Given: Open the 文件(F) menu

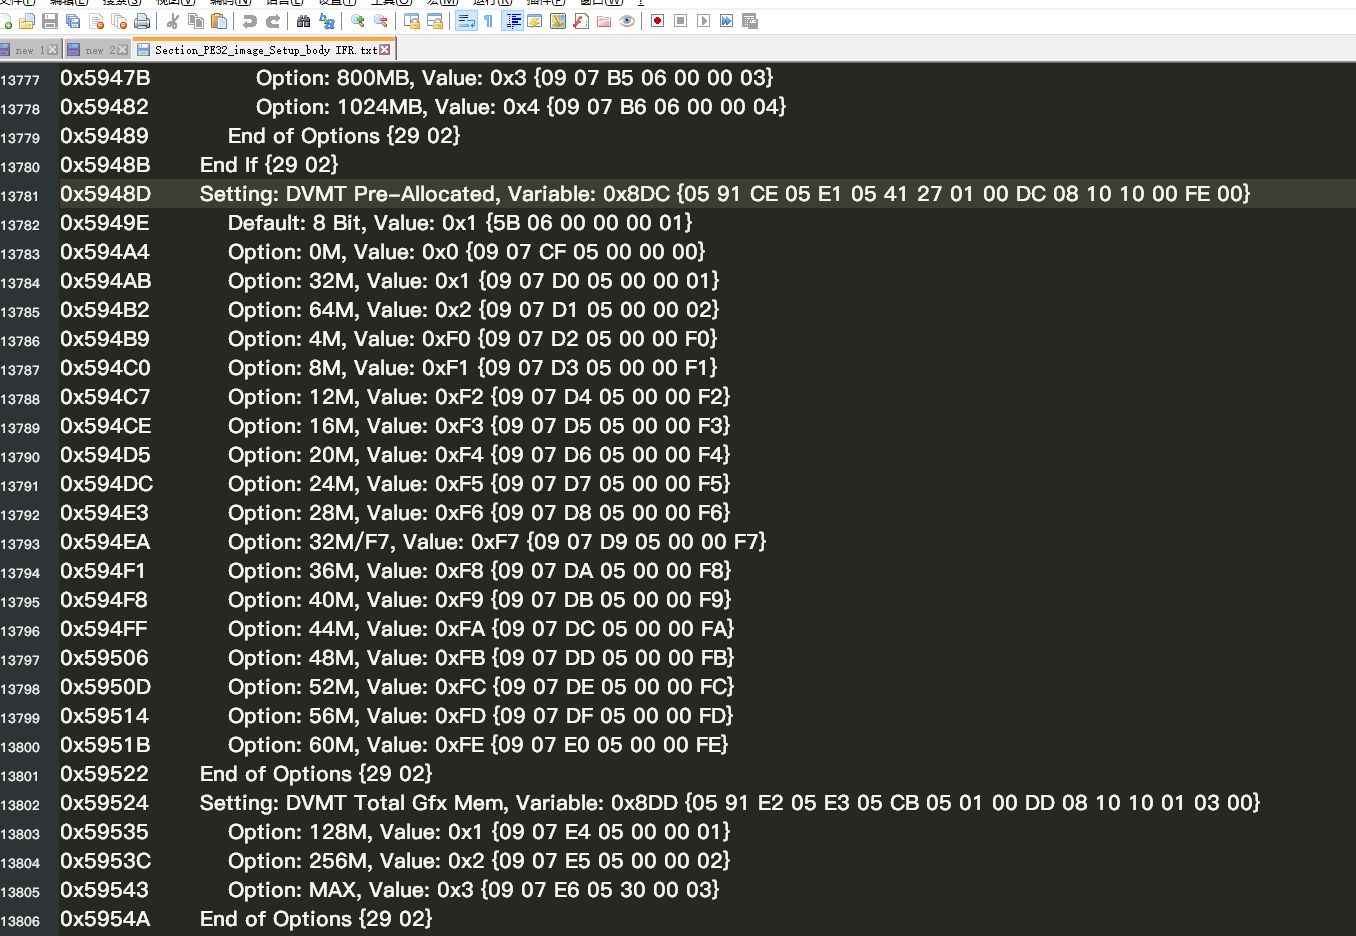Looking at the screenshot, I should pyautogui.click(x=15, y=4).
